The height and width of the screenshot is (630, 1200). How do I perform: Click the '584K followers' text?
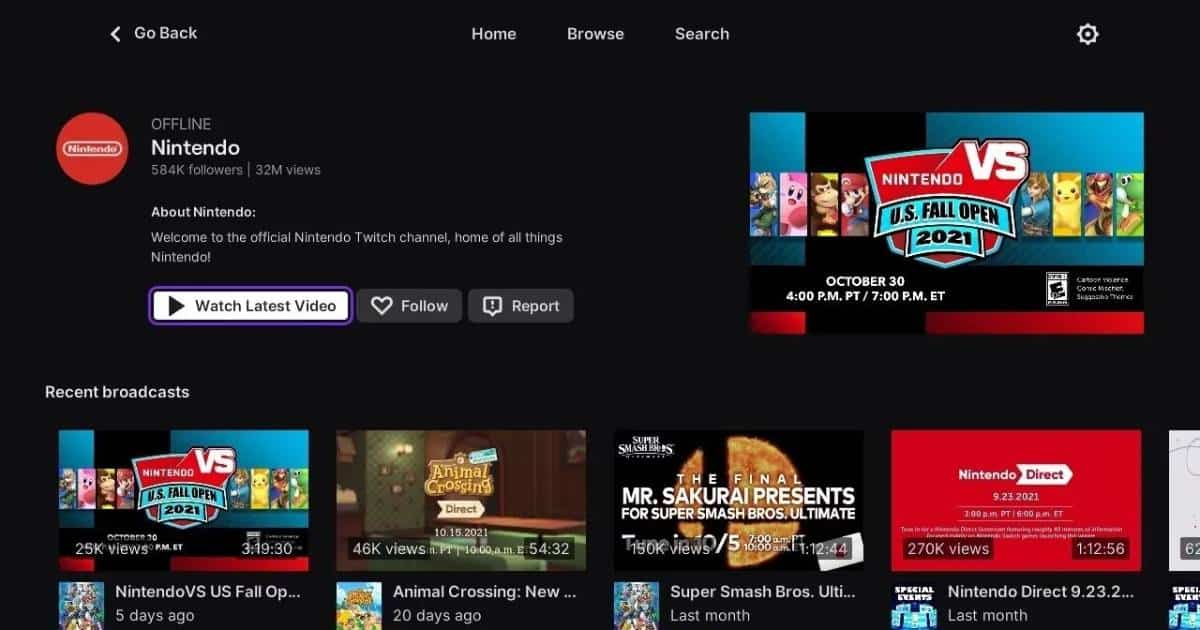[x=197, y=170]
